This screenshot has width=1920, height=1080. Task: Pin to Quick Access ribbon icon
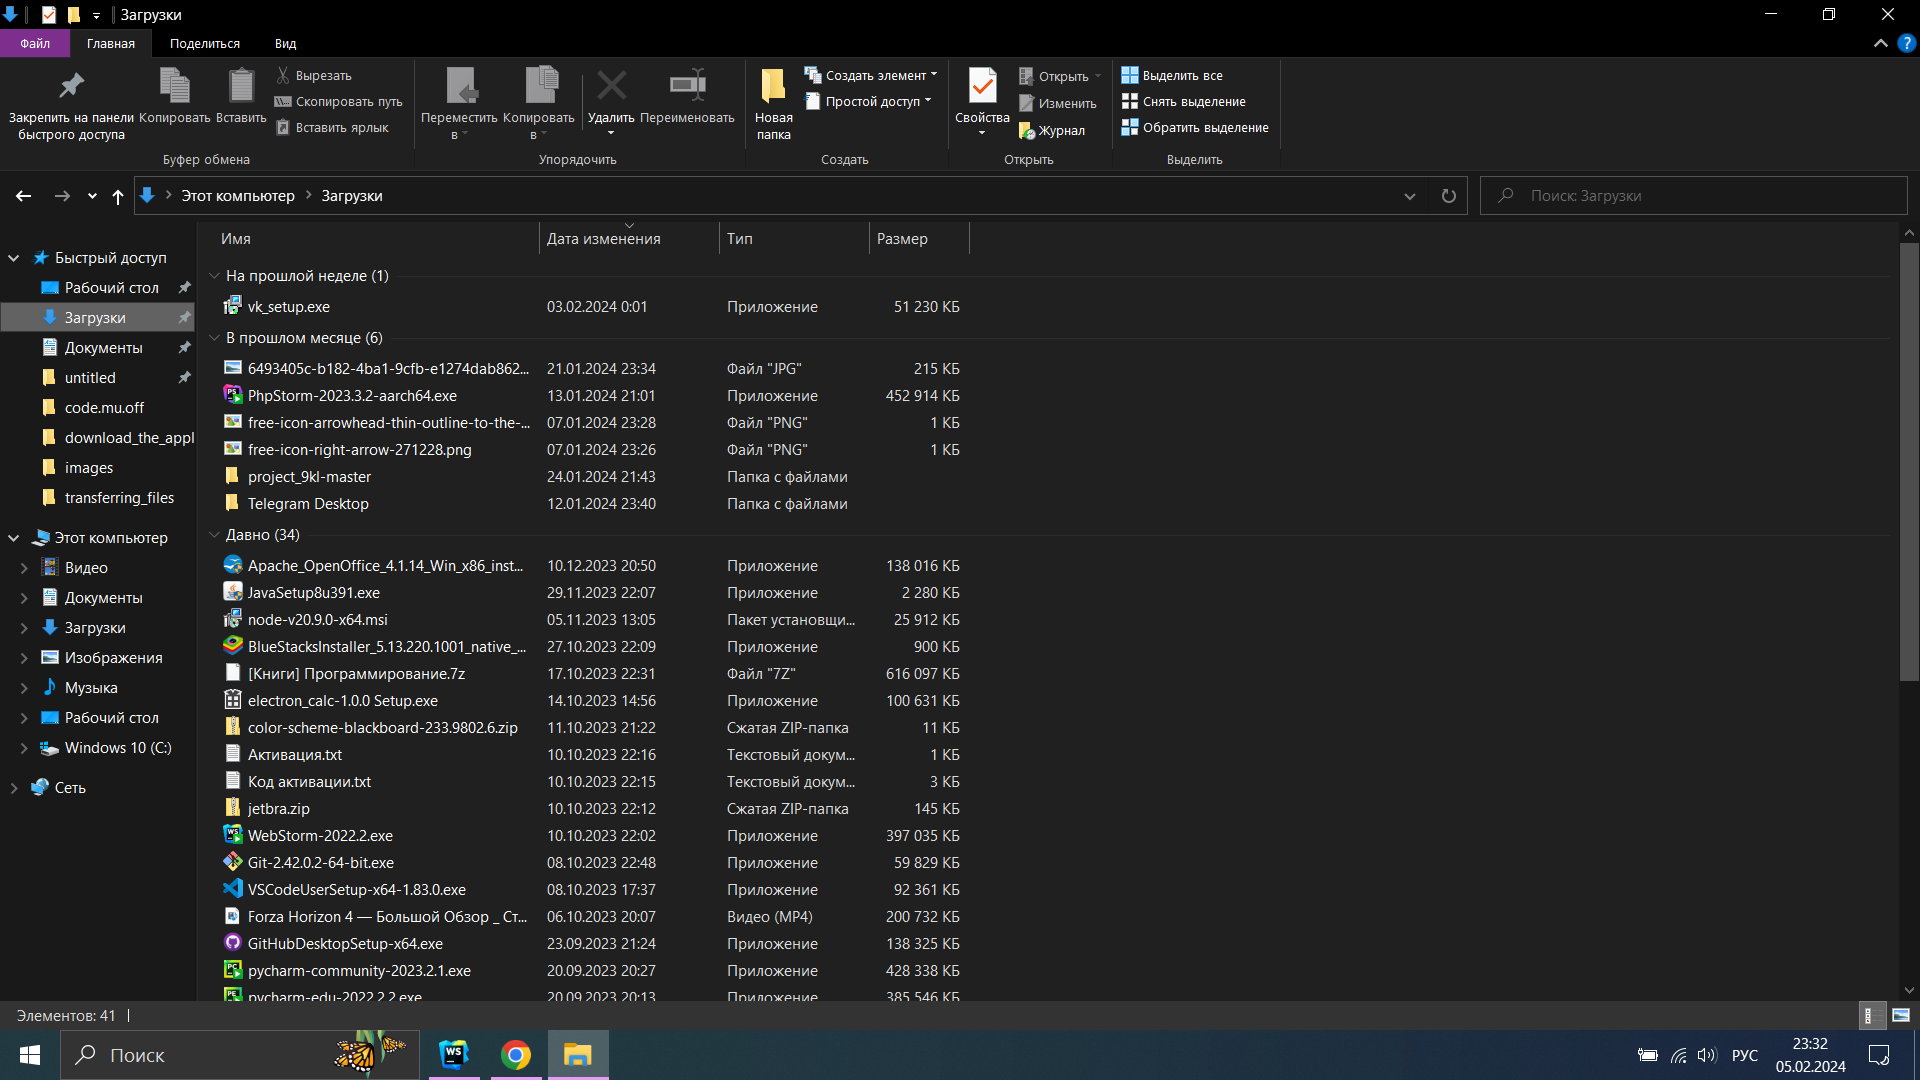(71, 86)
